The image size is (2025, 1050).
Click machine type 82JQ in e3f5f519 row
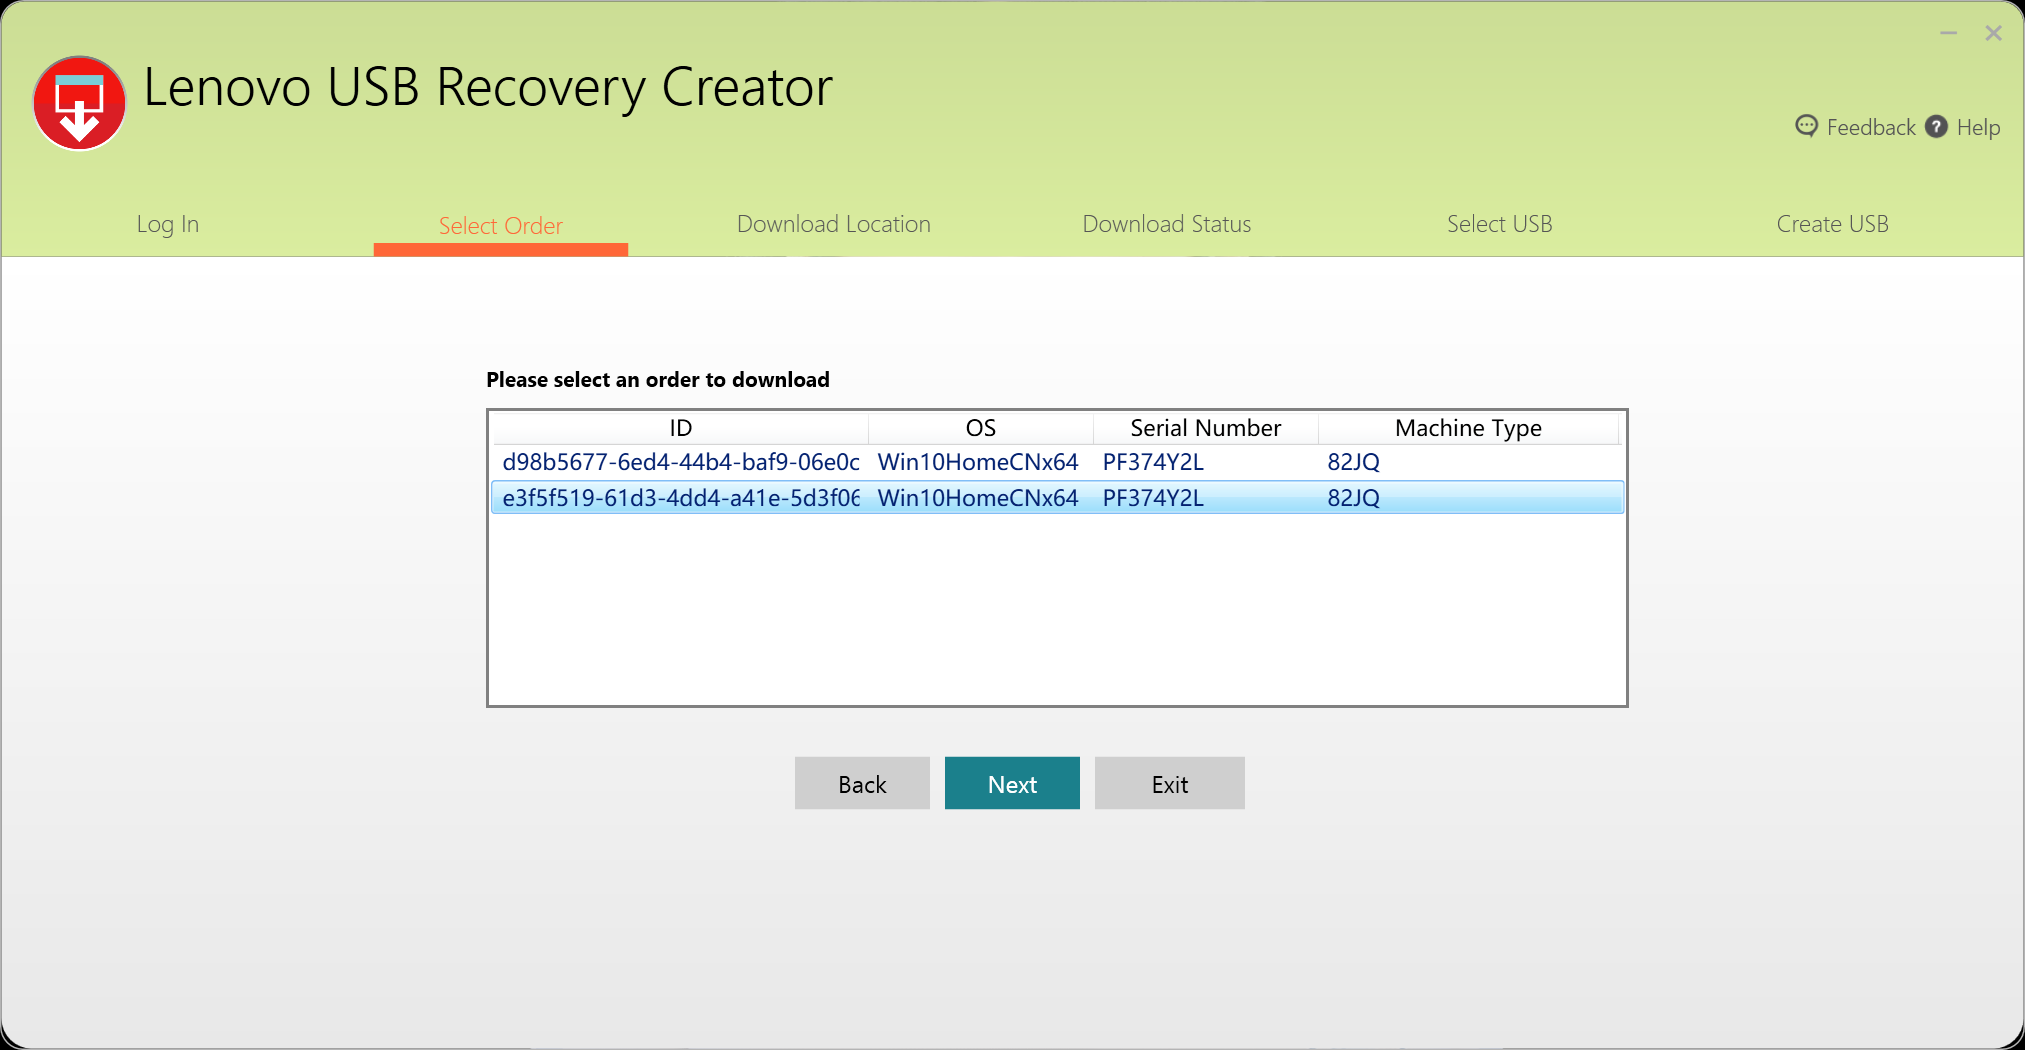pos(1354,498)
